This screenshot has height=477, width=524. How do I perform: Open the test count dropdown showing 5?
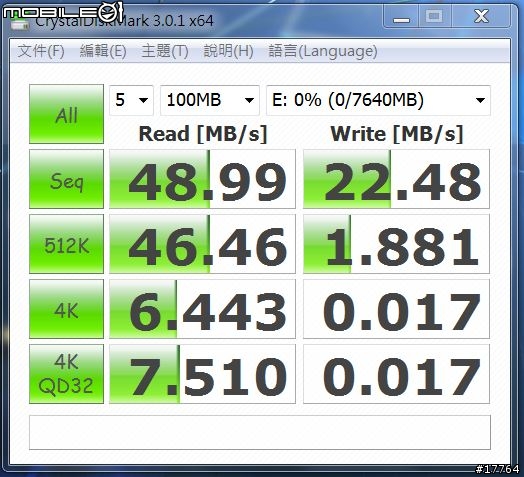(x=131, y=100)
